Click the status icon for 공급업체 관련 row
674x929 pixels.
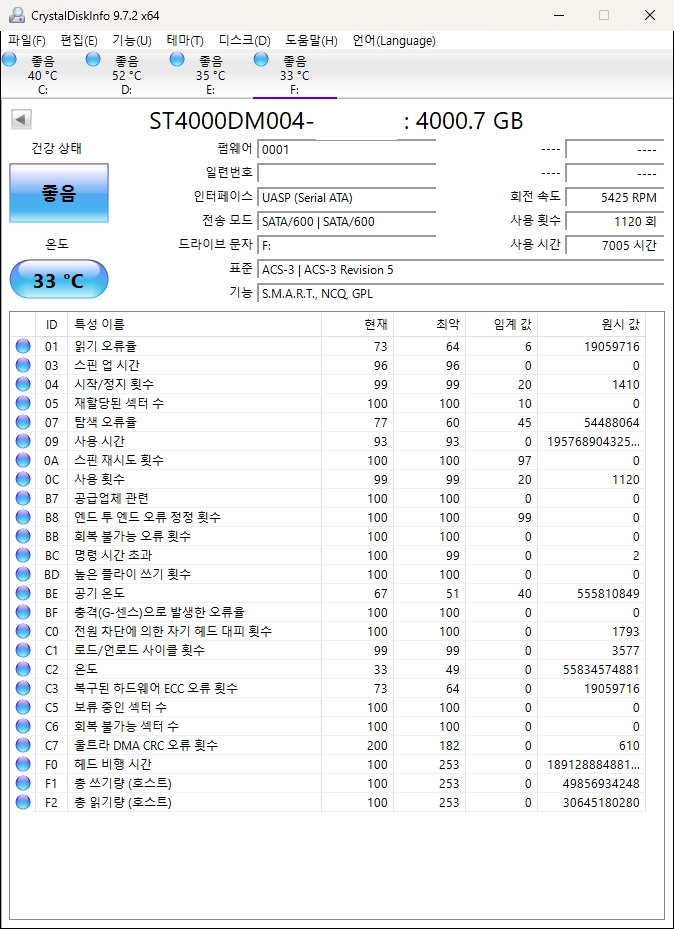pyautogui.click(x=23, y=498)
